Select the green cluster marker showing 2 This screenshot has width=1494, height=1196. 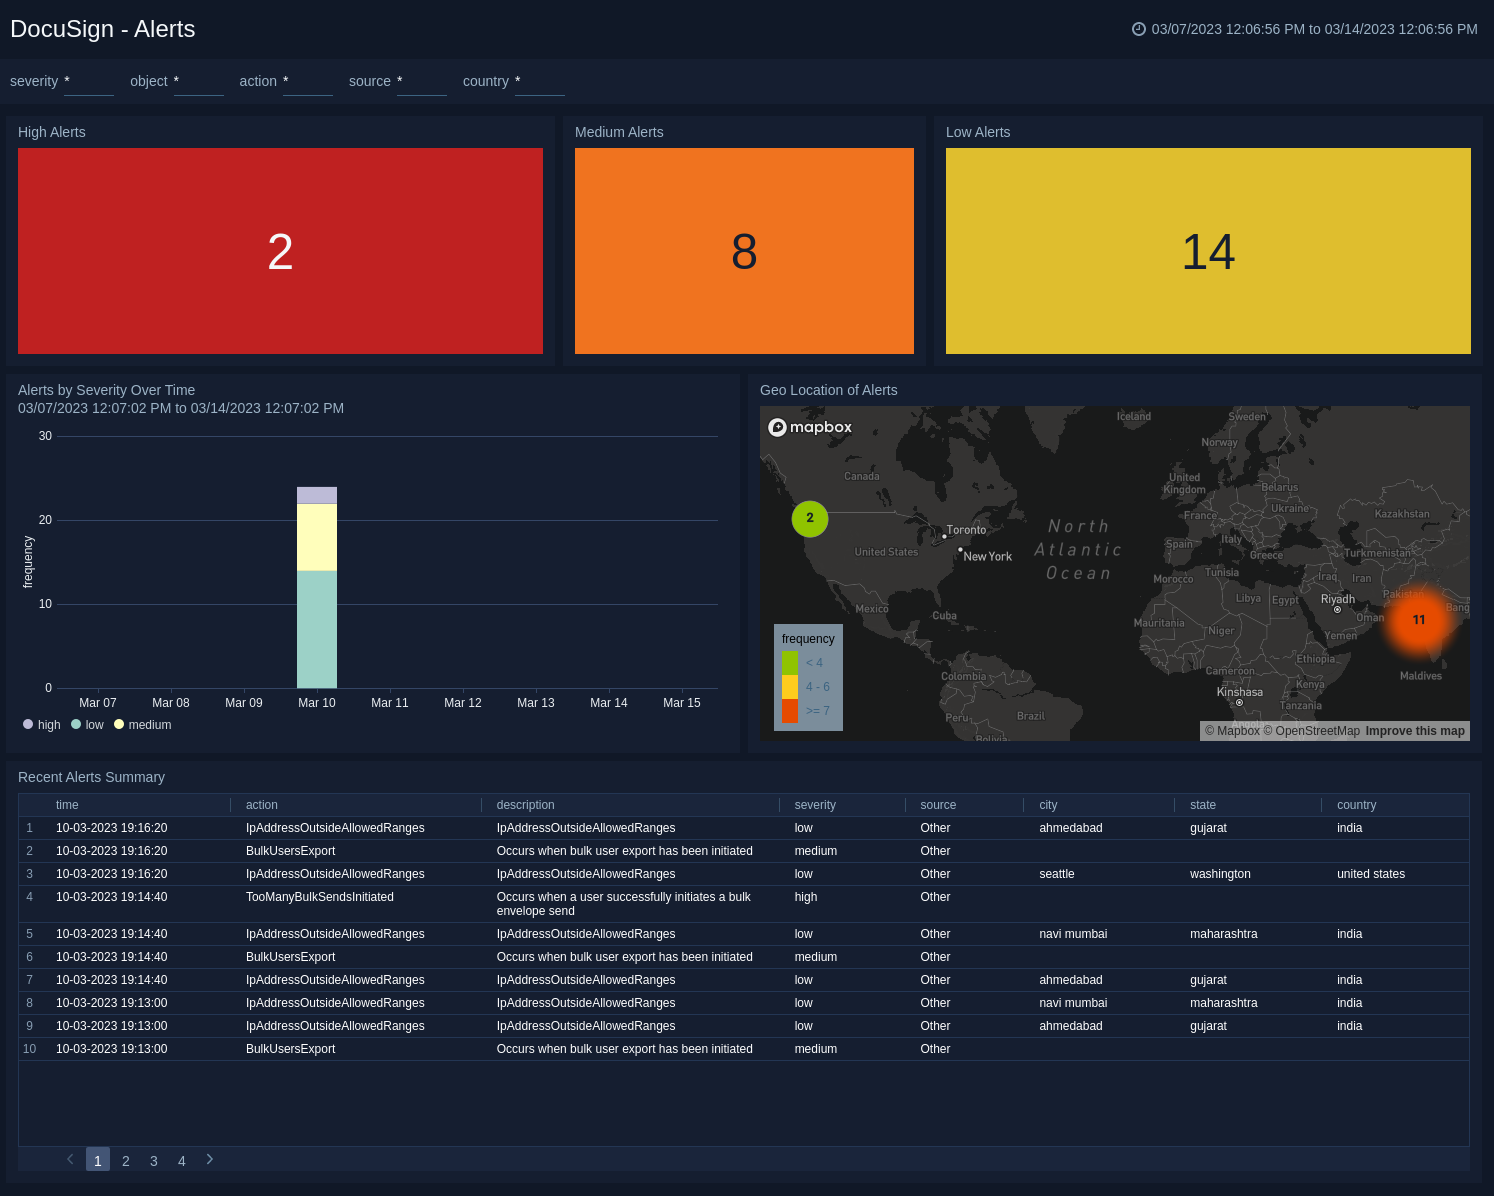810,519
